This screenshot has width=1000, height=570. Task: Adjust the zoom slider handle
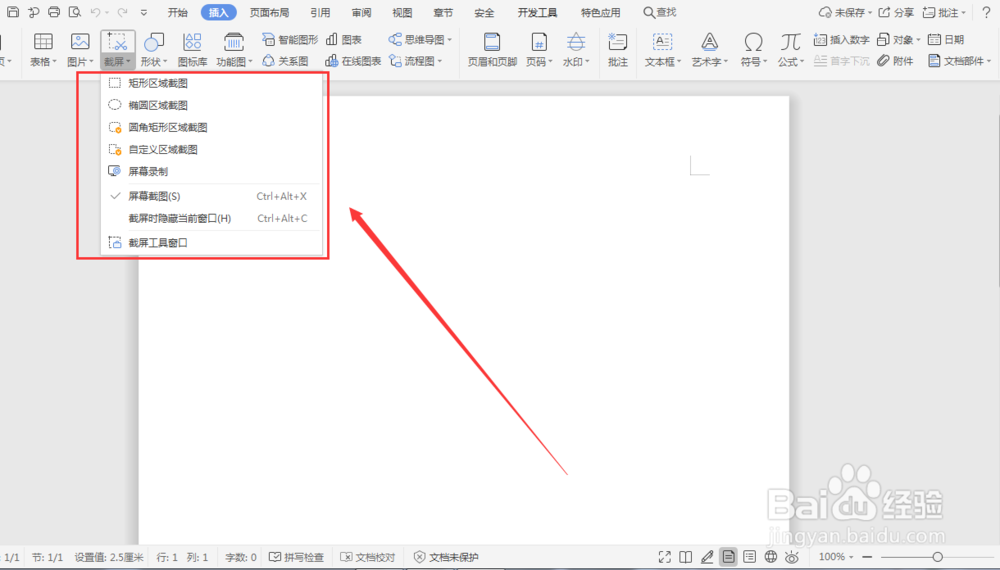click(x=938, y=557)
